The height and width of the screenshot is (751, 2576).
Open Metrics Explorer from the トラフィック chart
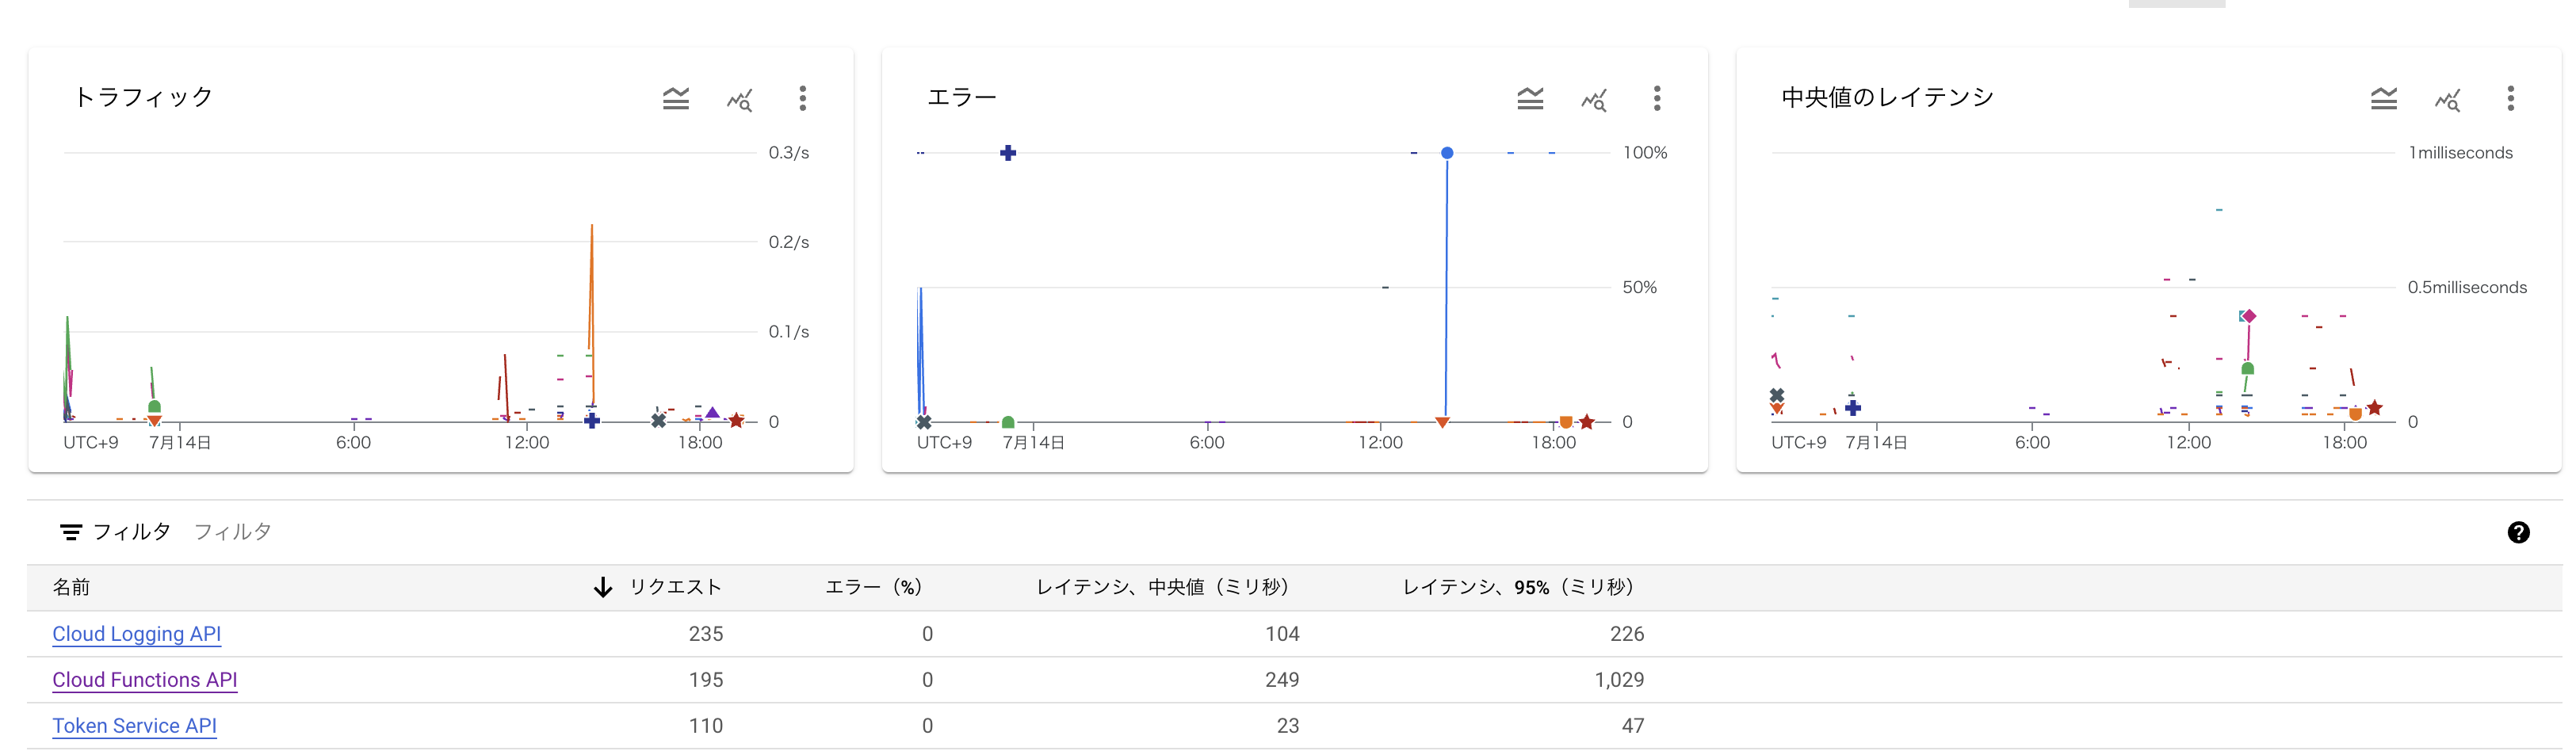(740, 99)
